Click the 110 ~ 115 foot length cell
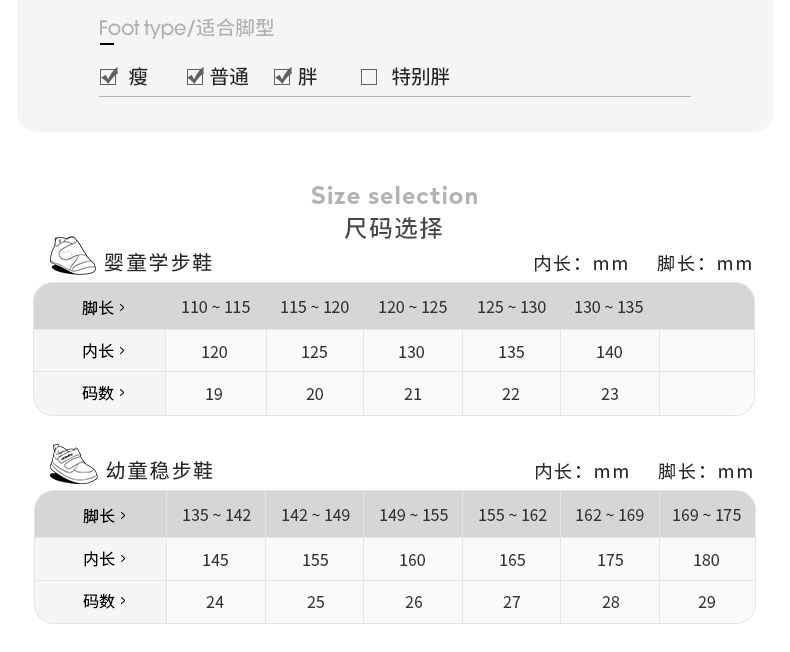 coord(216,307)
